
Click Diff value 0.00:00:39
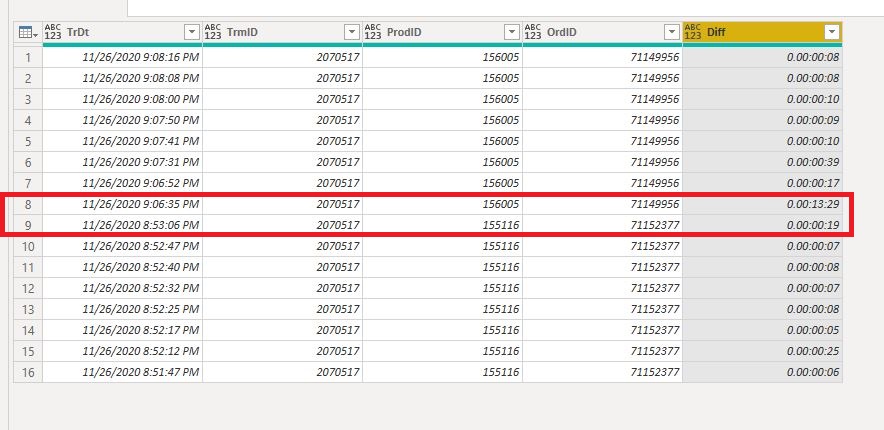(x=762, y=162)
